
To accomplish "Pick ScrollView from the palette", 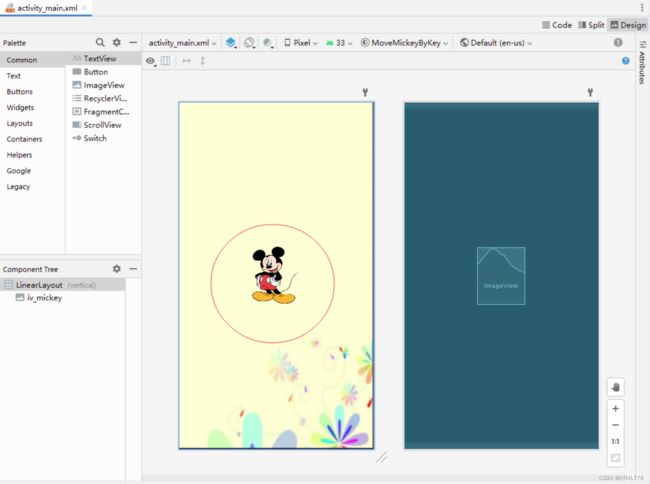I will (104, 125).
